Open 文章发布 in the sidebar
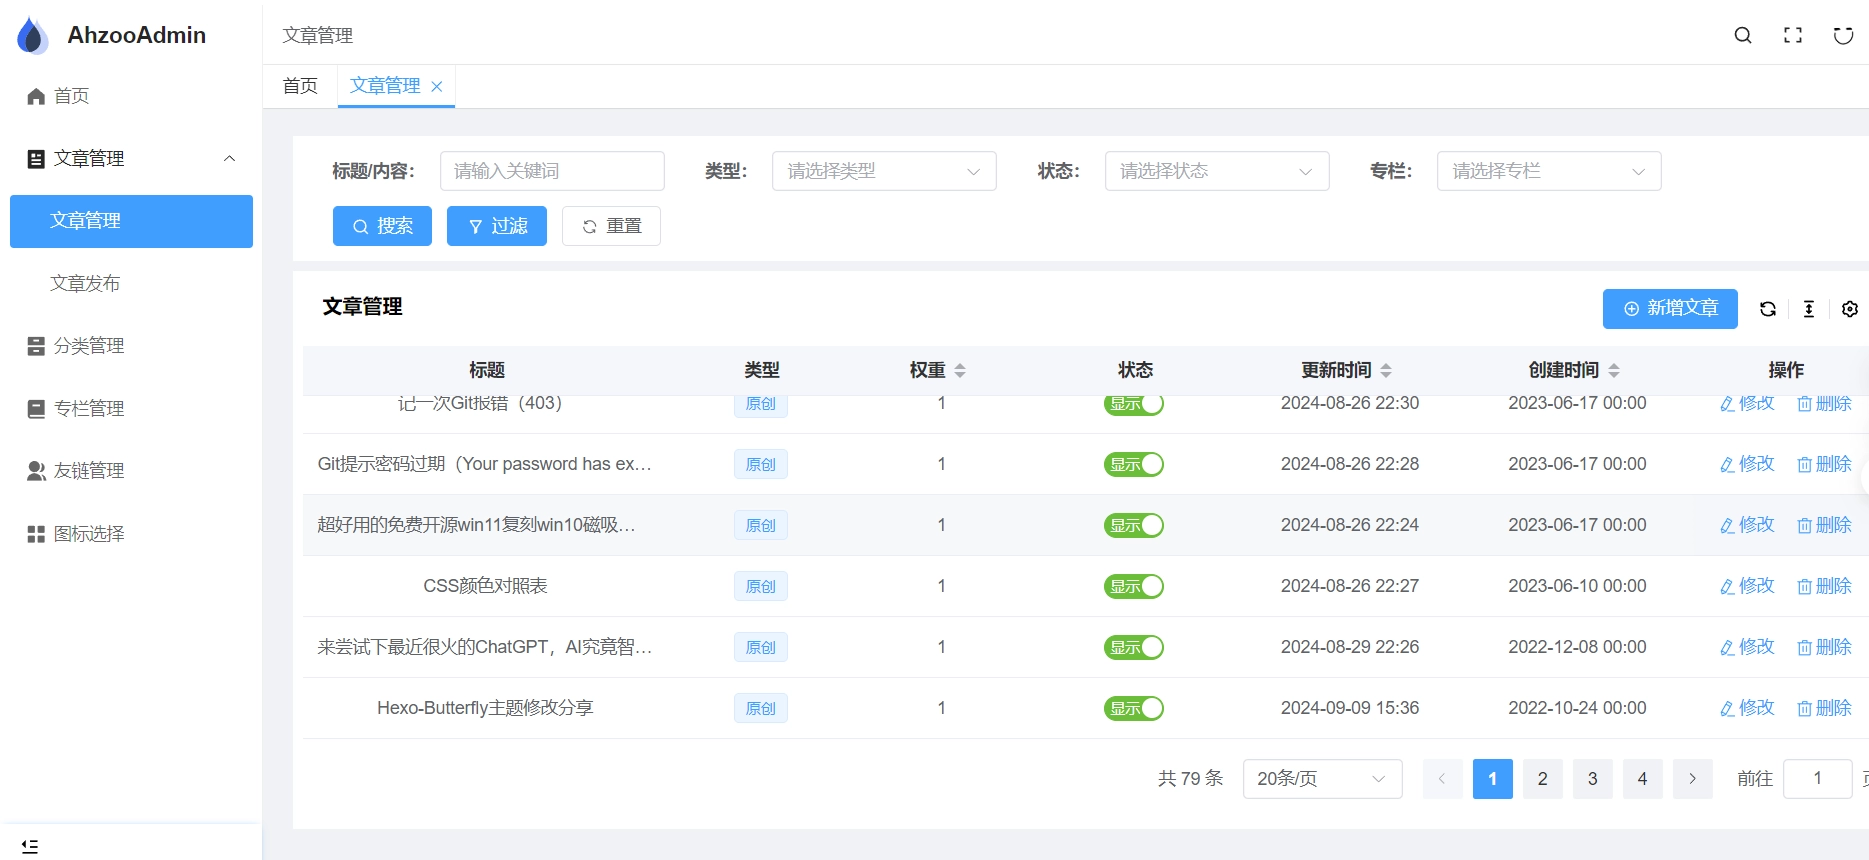This screenshot has width=1869, height=860. [x=85, y=284]
